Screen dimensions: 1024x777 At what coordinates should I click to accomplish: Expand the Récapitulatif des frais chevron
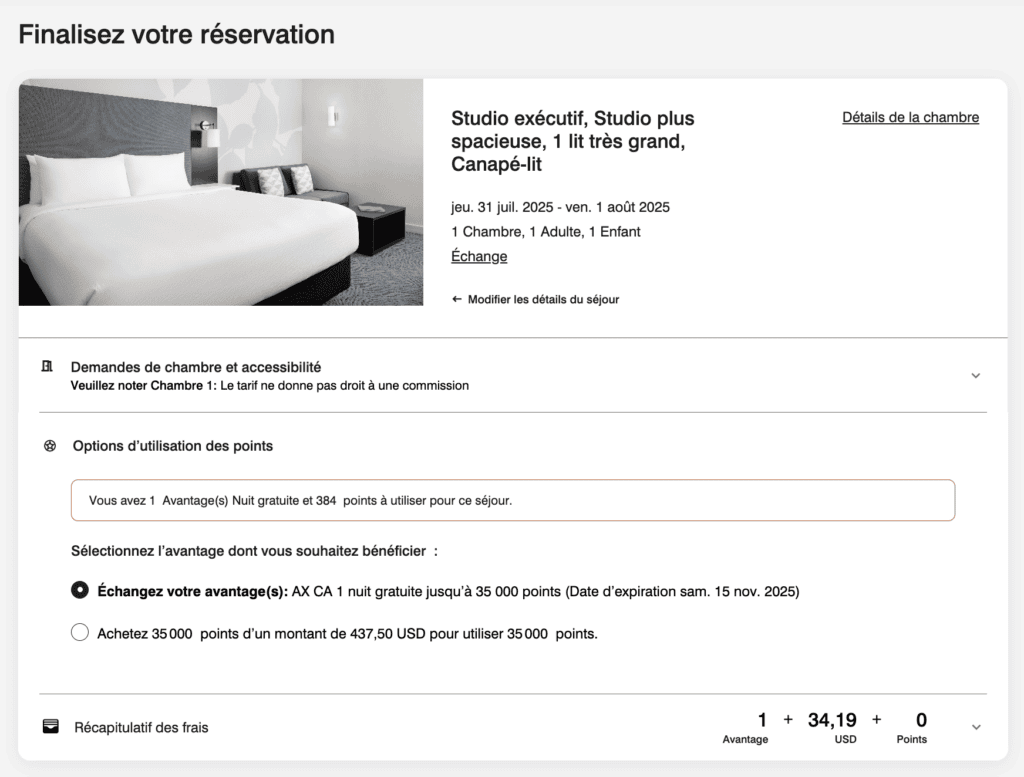tap(976, 727)
